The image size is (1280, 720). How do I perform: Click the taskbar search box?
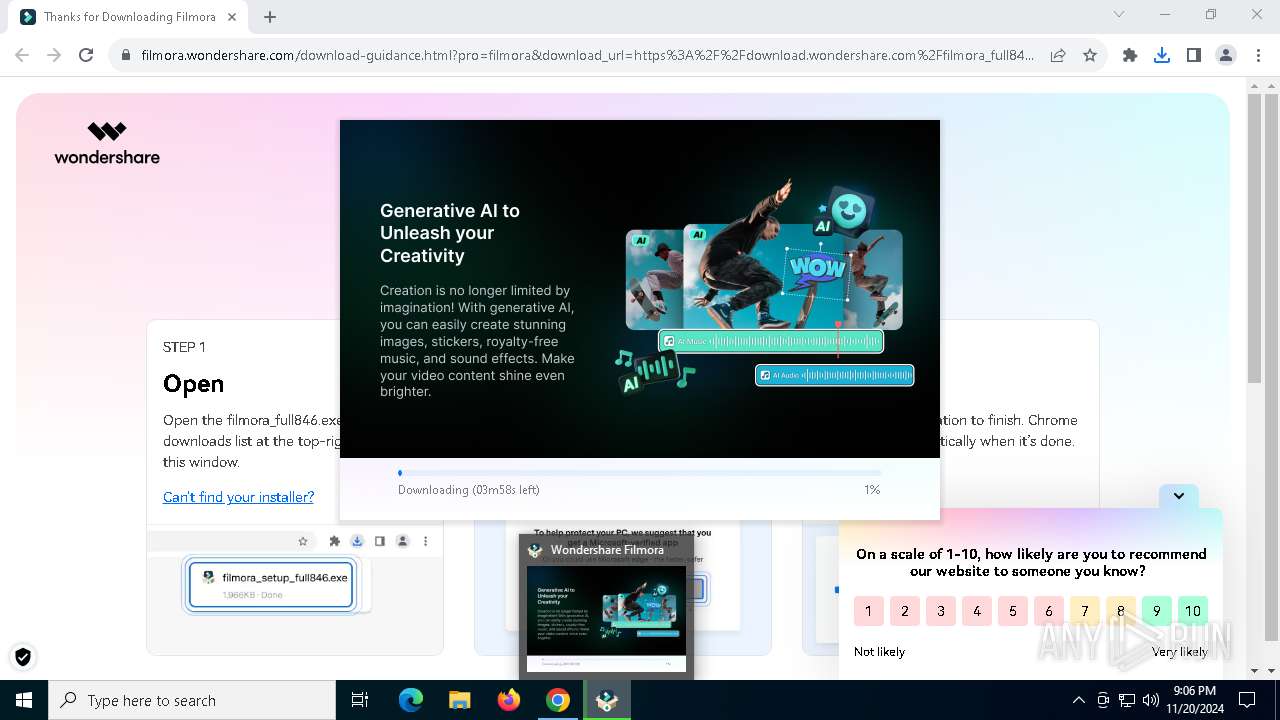click(192, 700)
